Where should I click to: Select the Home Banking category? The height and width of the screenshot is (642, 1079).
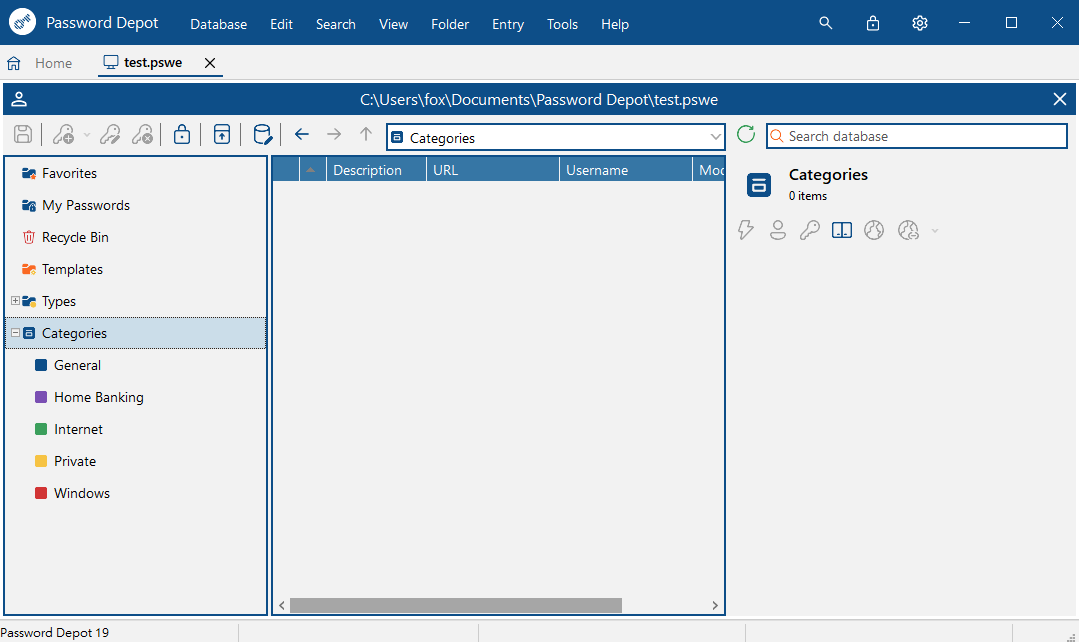pos(98,397)
